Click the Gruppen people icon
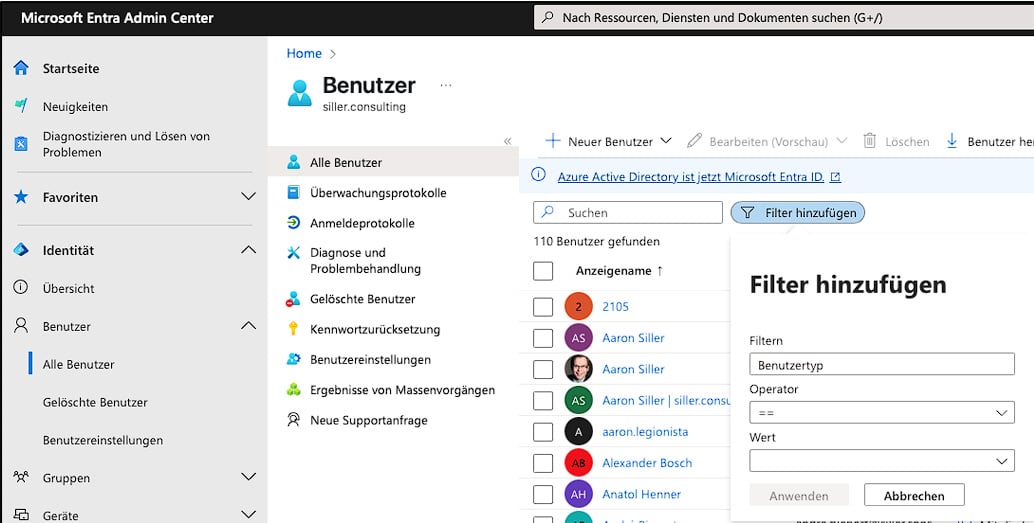Image resolution: width=1034 pixels, height=523 pixels. click(x=21, y=476)
